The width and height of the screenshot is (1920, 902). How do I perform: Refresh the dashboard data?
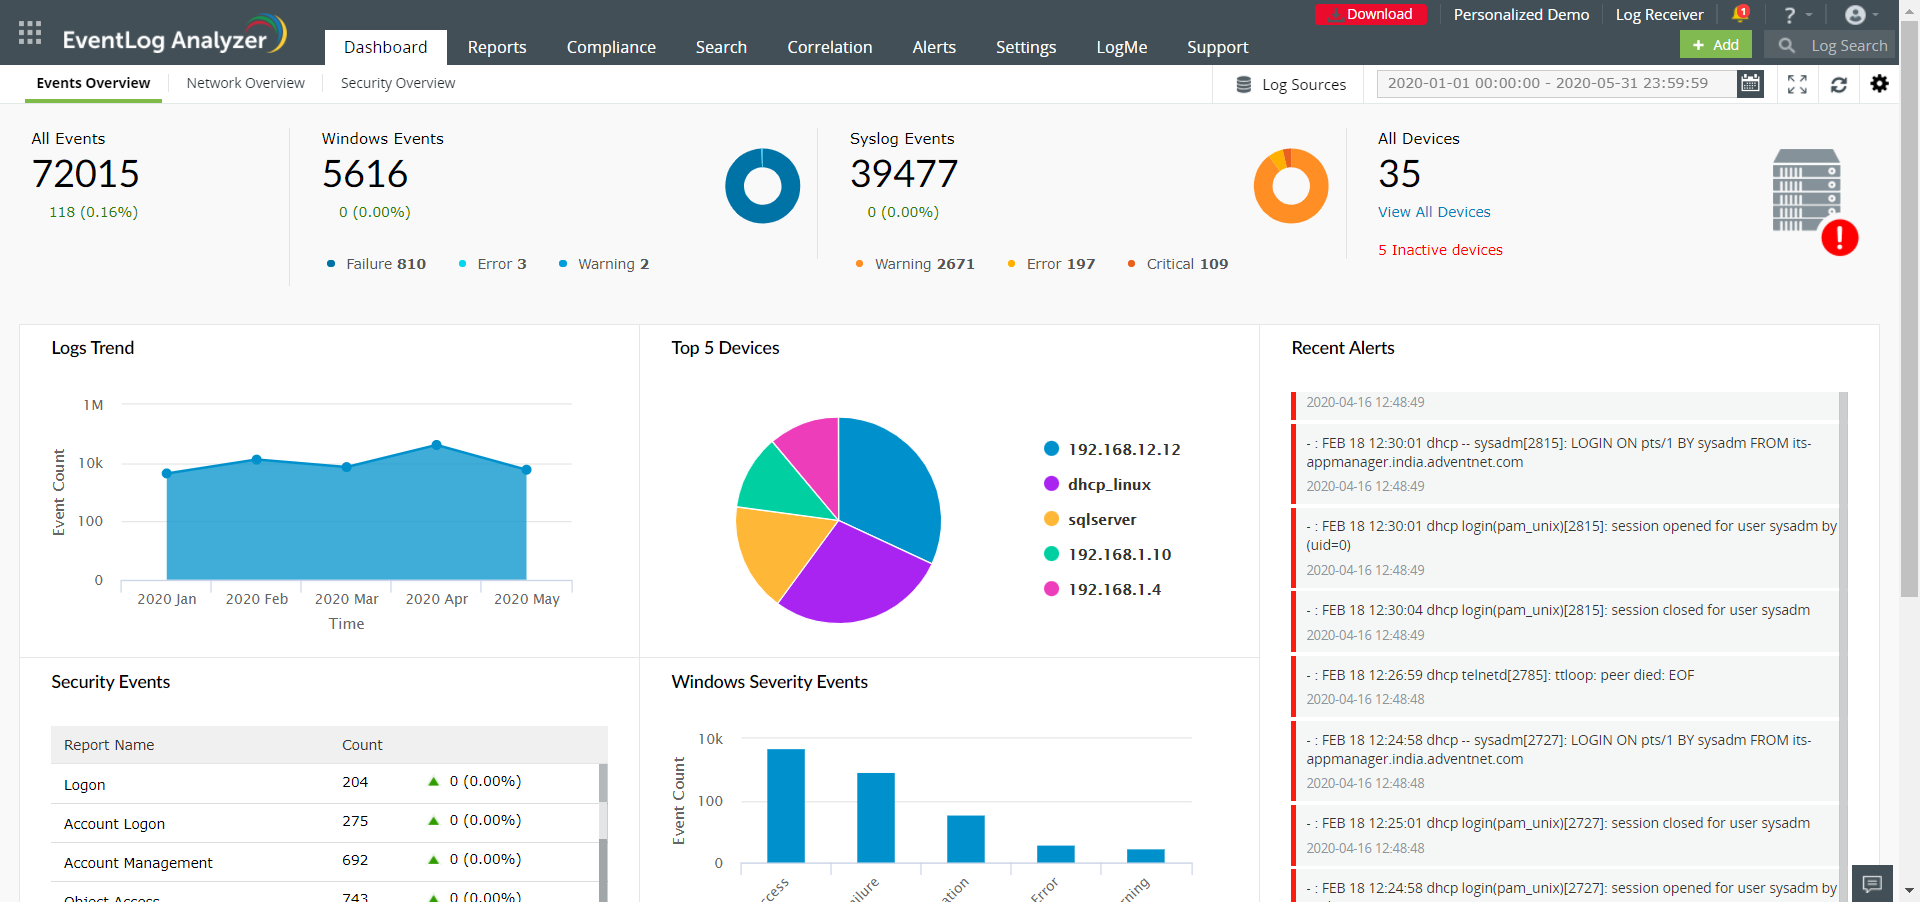pyautogui.click(x=1838, y=85)
